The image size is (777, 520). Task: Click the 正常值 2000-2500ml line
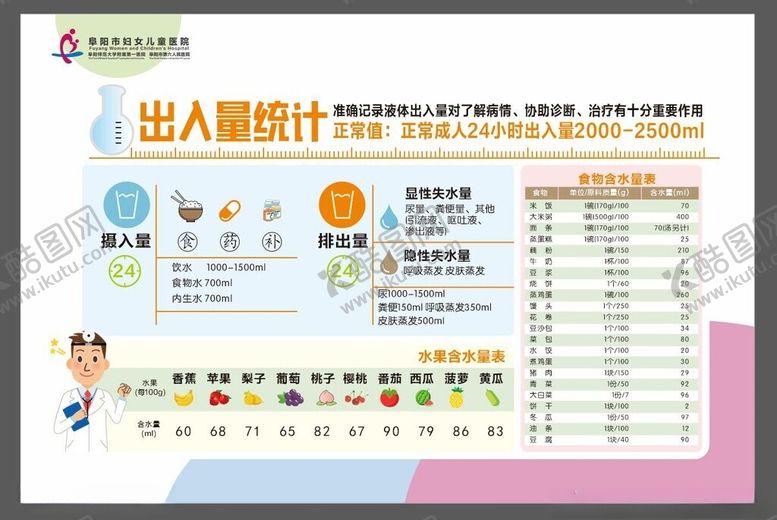(x=518, y=131)
